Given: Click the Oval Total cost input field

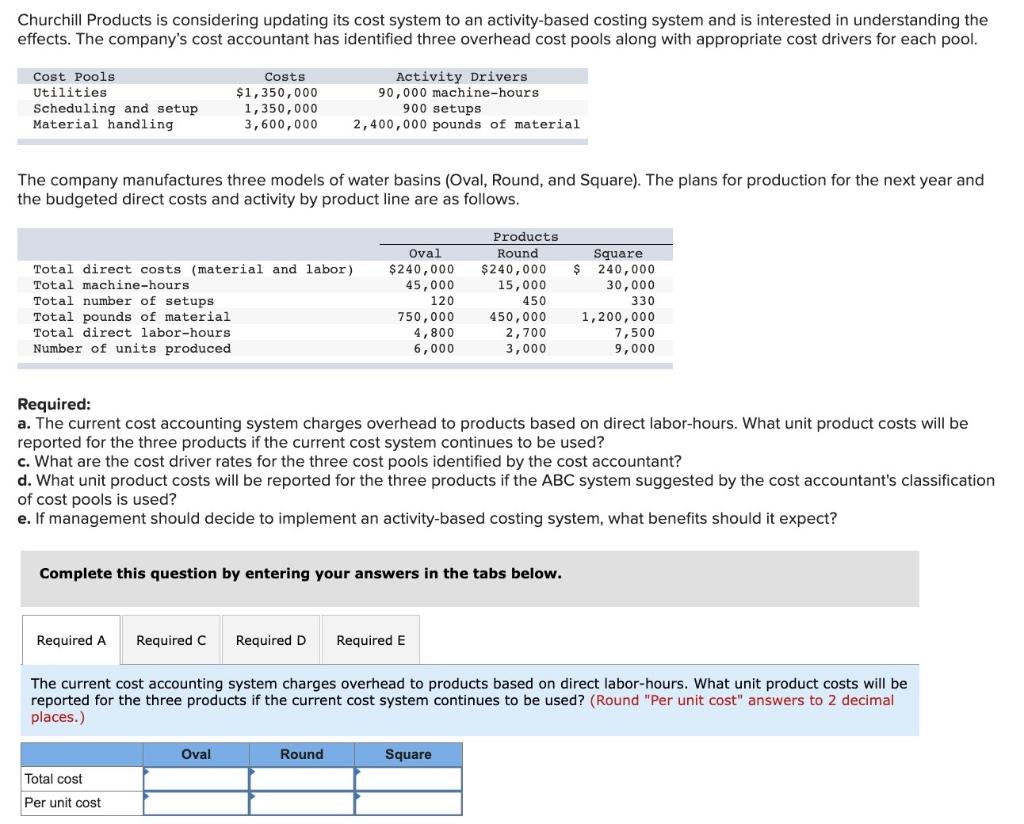Looking at the screenshot, I should point(196,778).
